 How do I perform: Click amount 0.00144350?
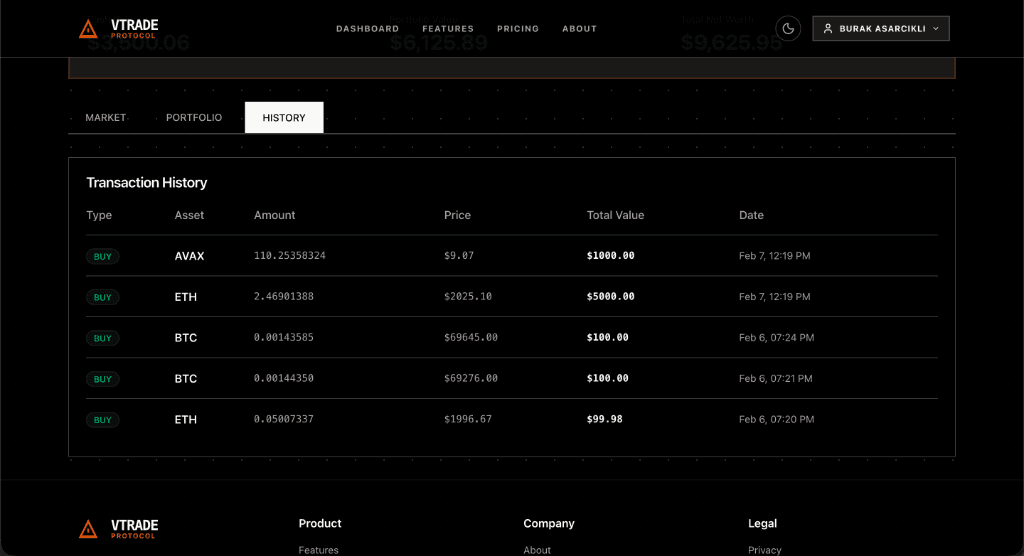point(283,378)
